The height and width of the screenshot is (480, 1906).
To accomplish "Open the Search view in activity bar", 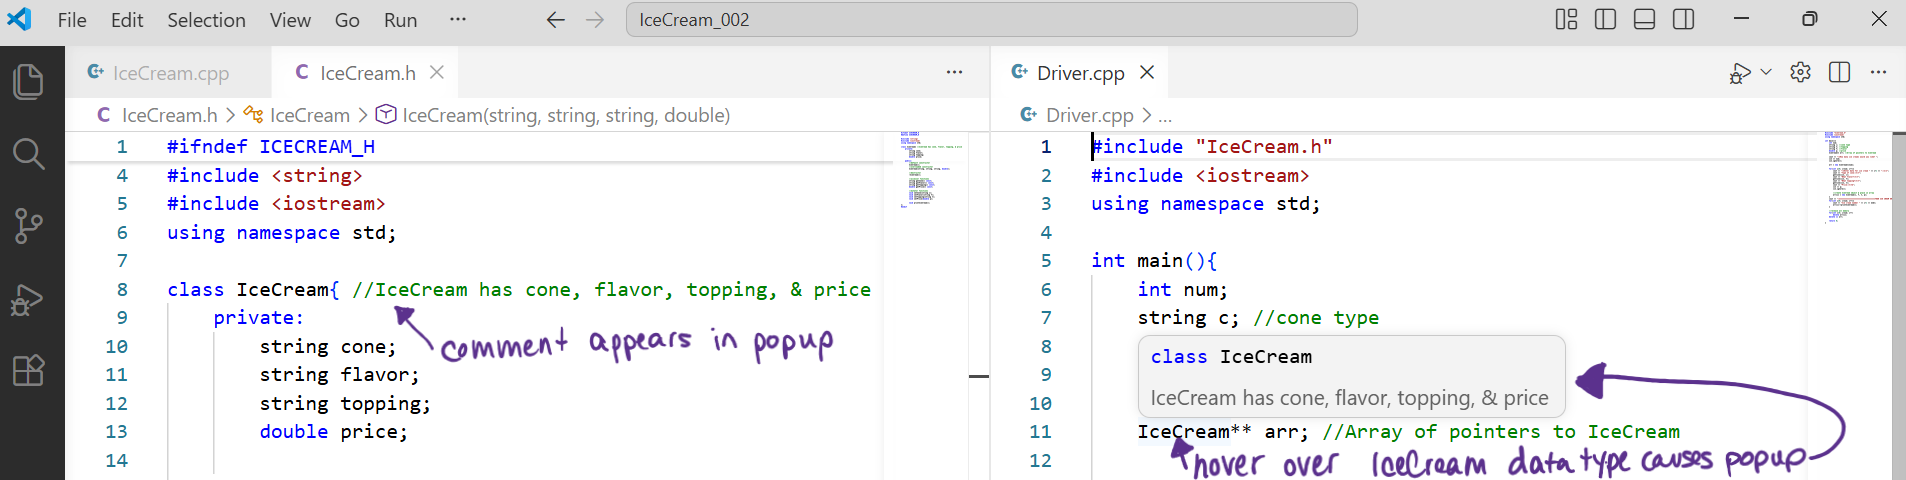I will (x=29, y=154).
